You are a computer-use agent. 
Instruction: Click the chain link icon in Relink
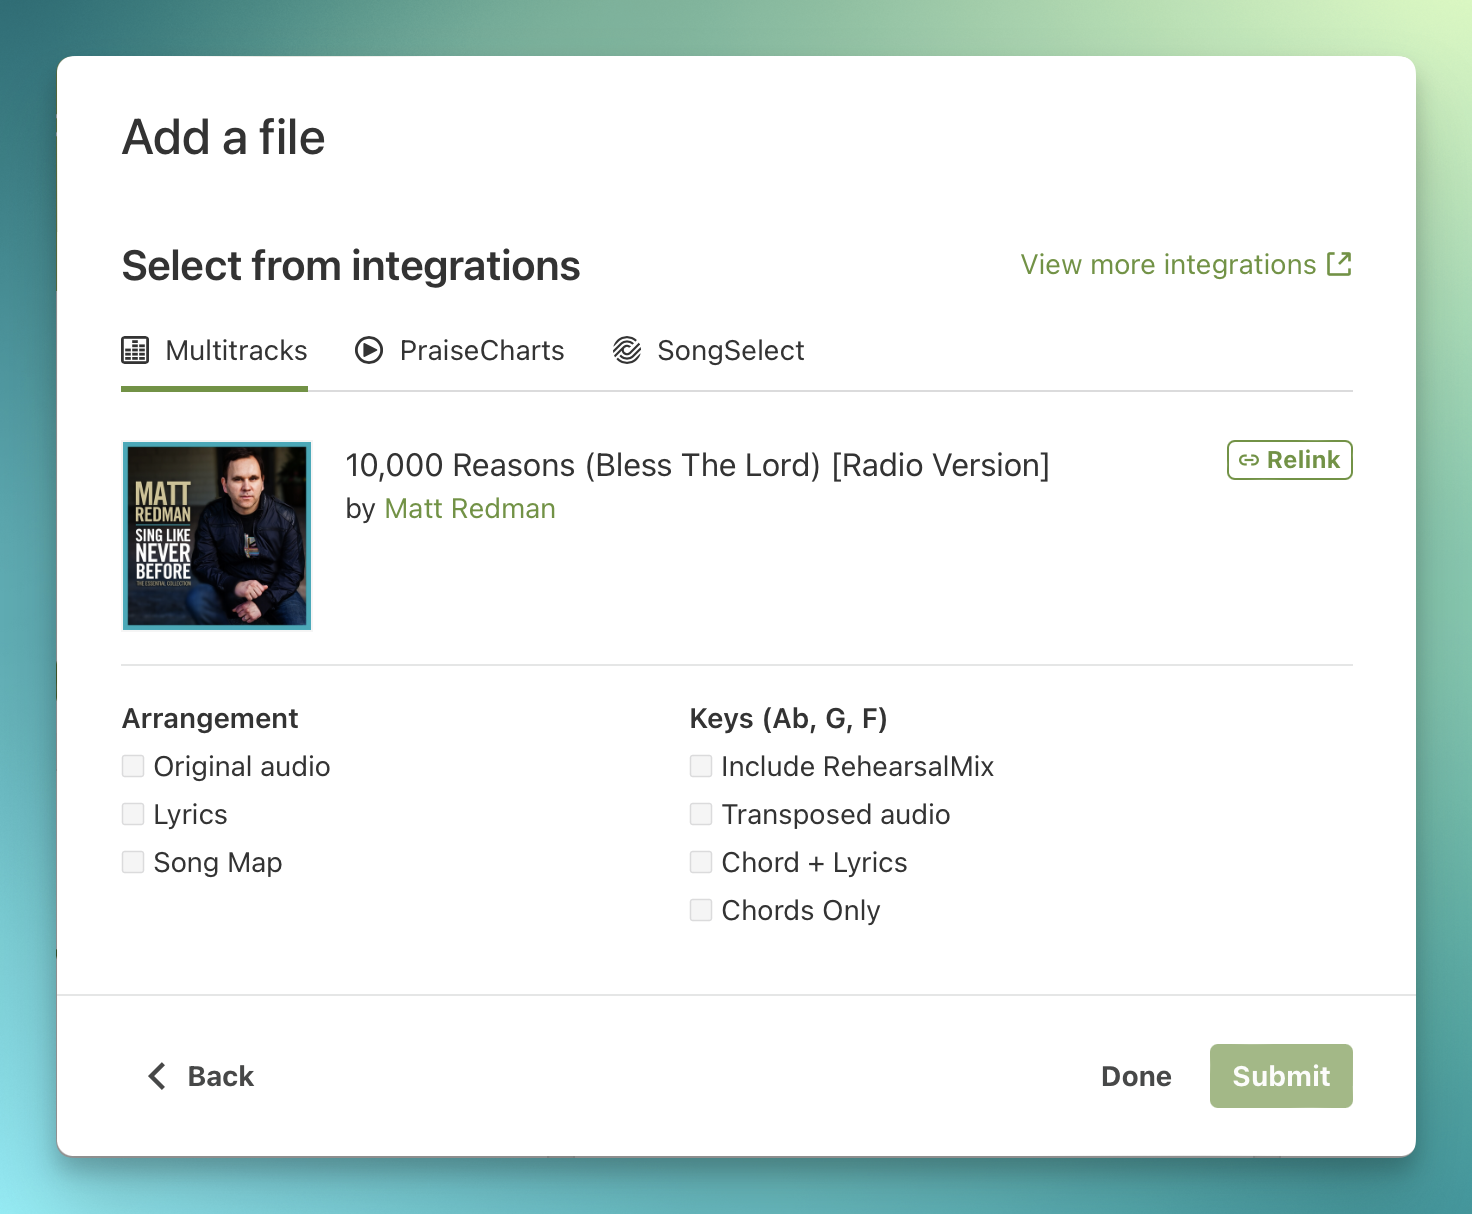pos(1249,460)
